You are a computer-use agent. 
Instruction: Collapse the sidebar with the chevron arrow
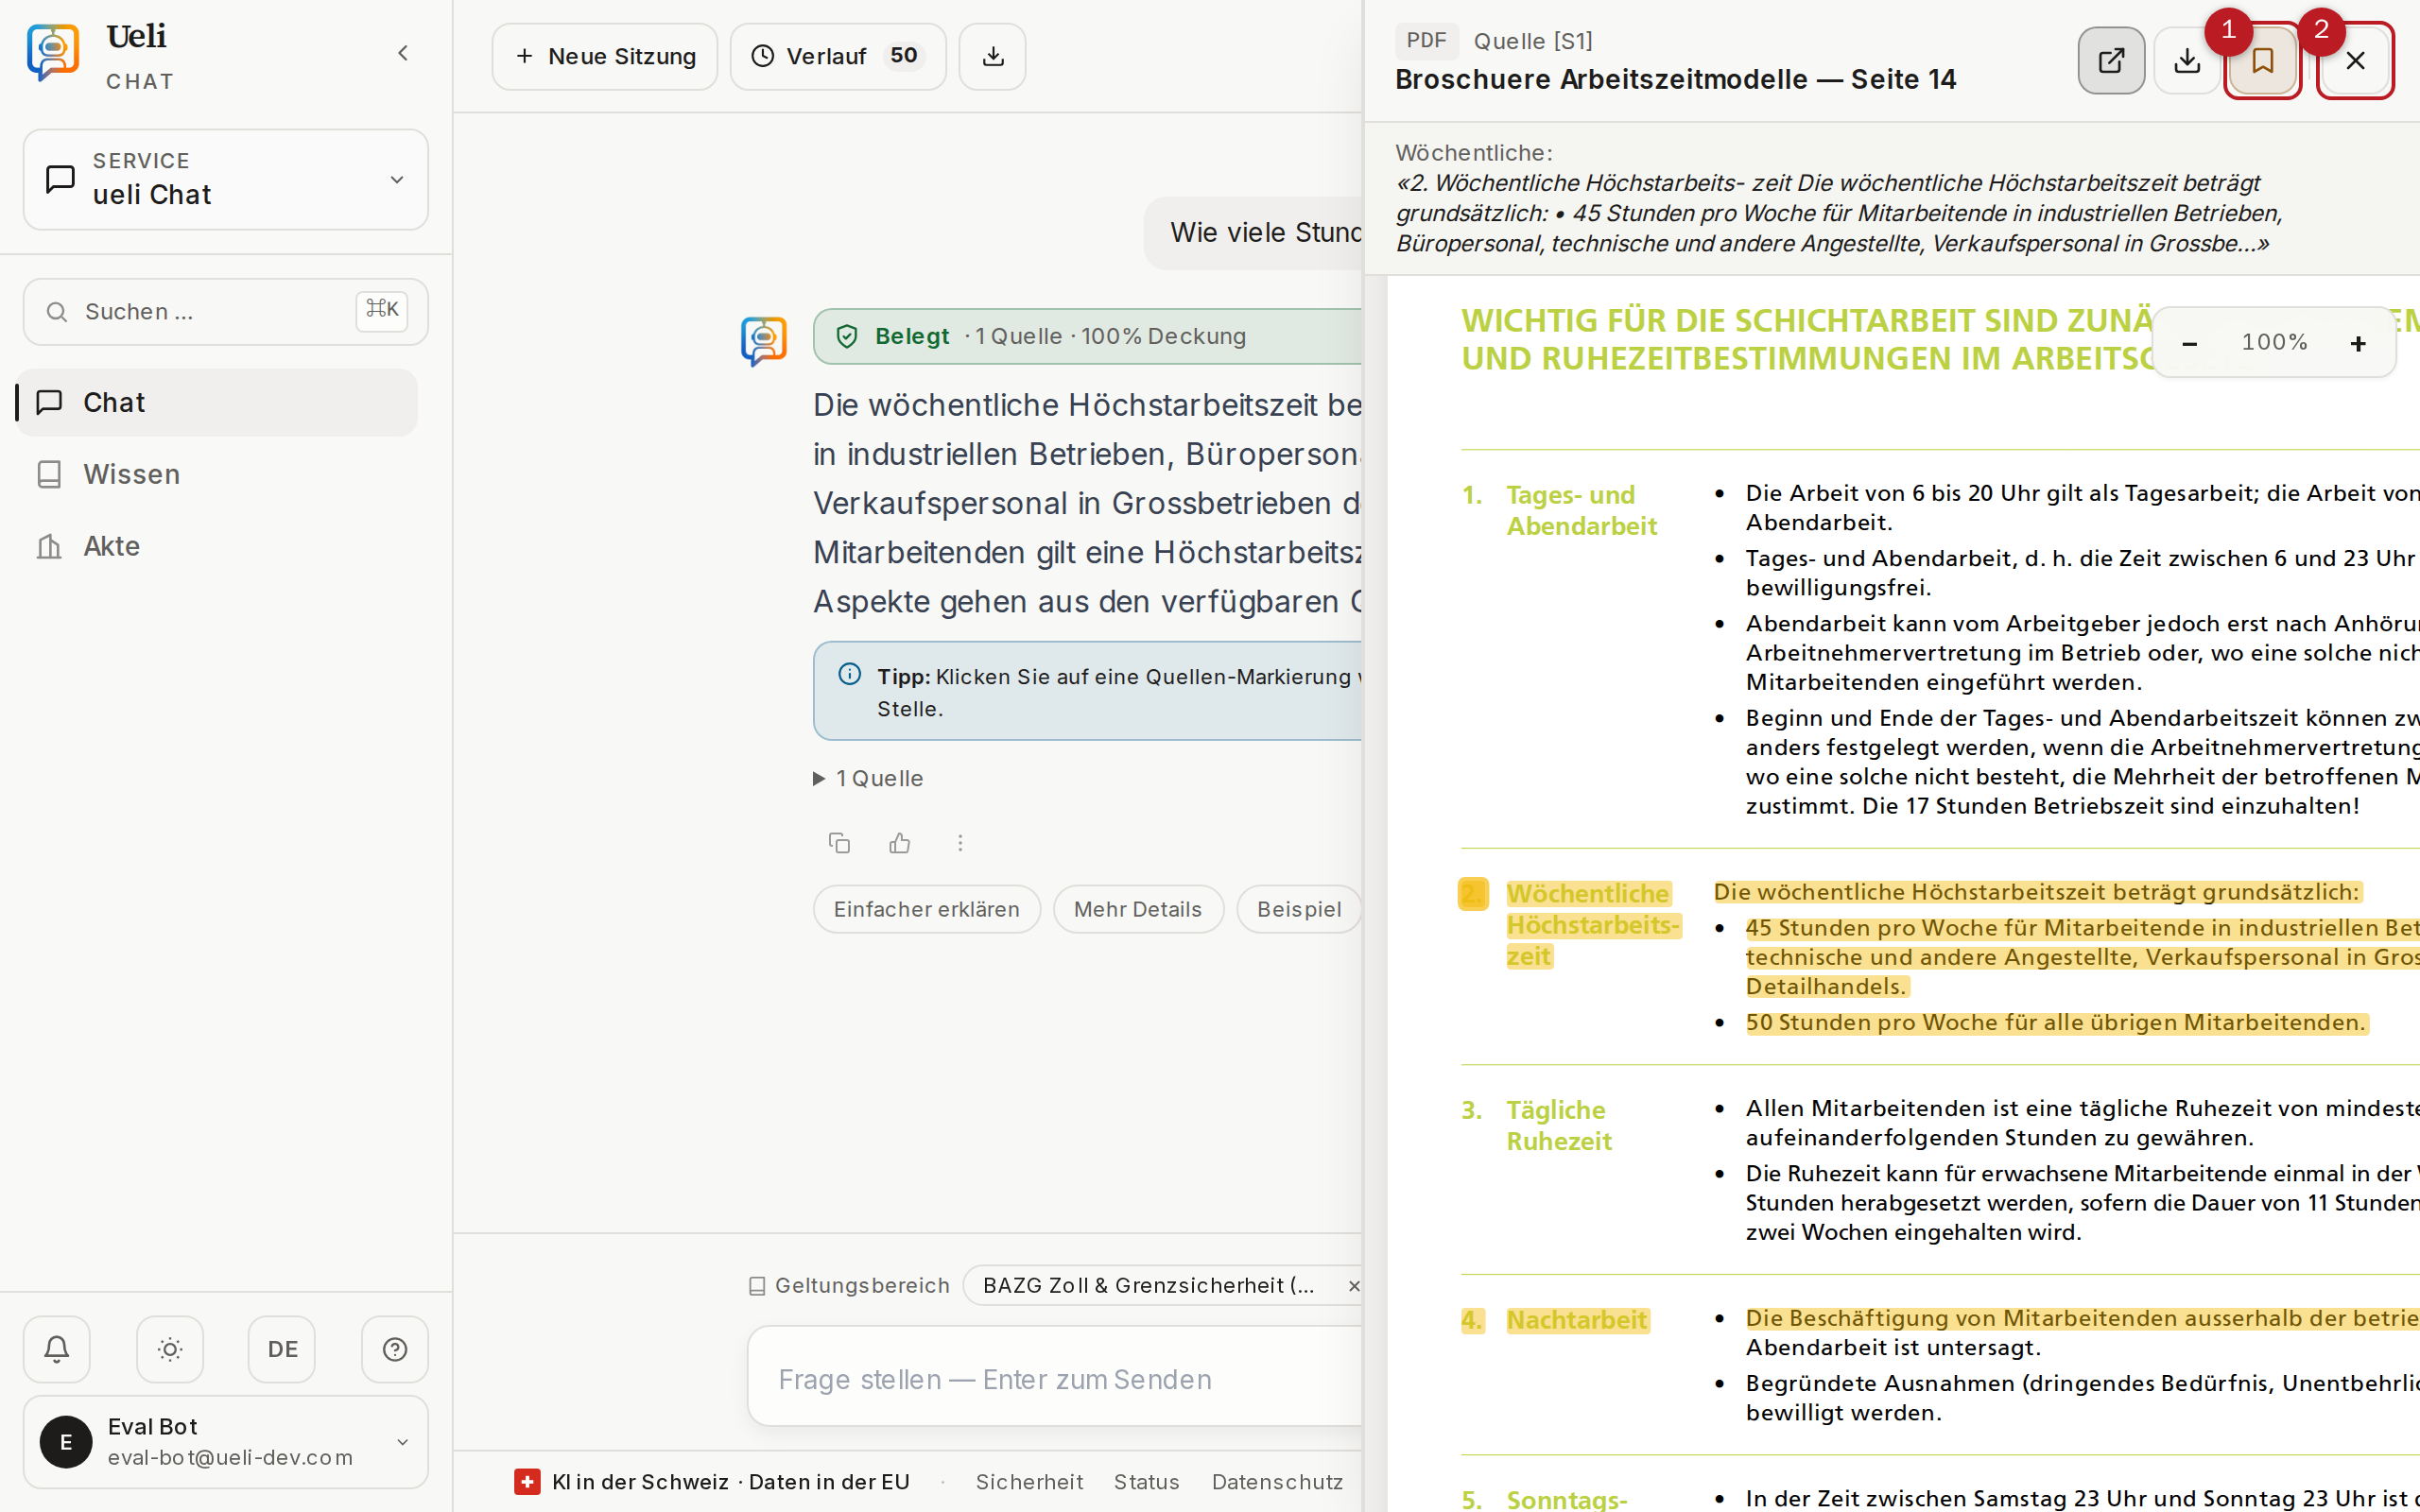pos(403,53)
